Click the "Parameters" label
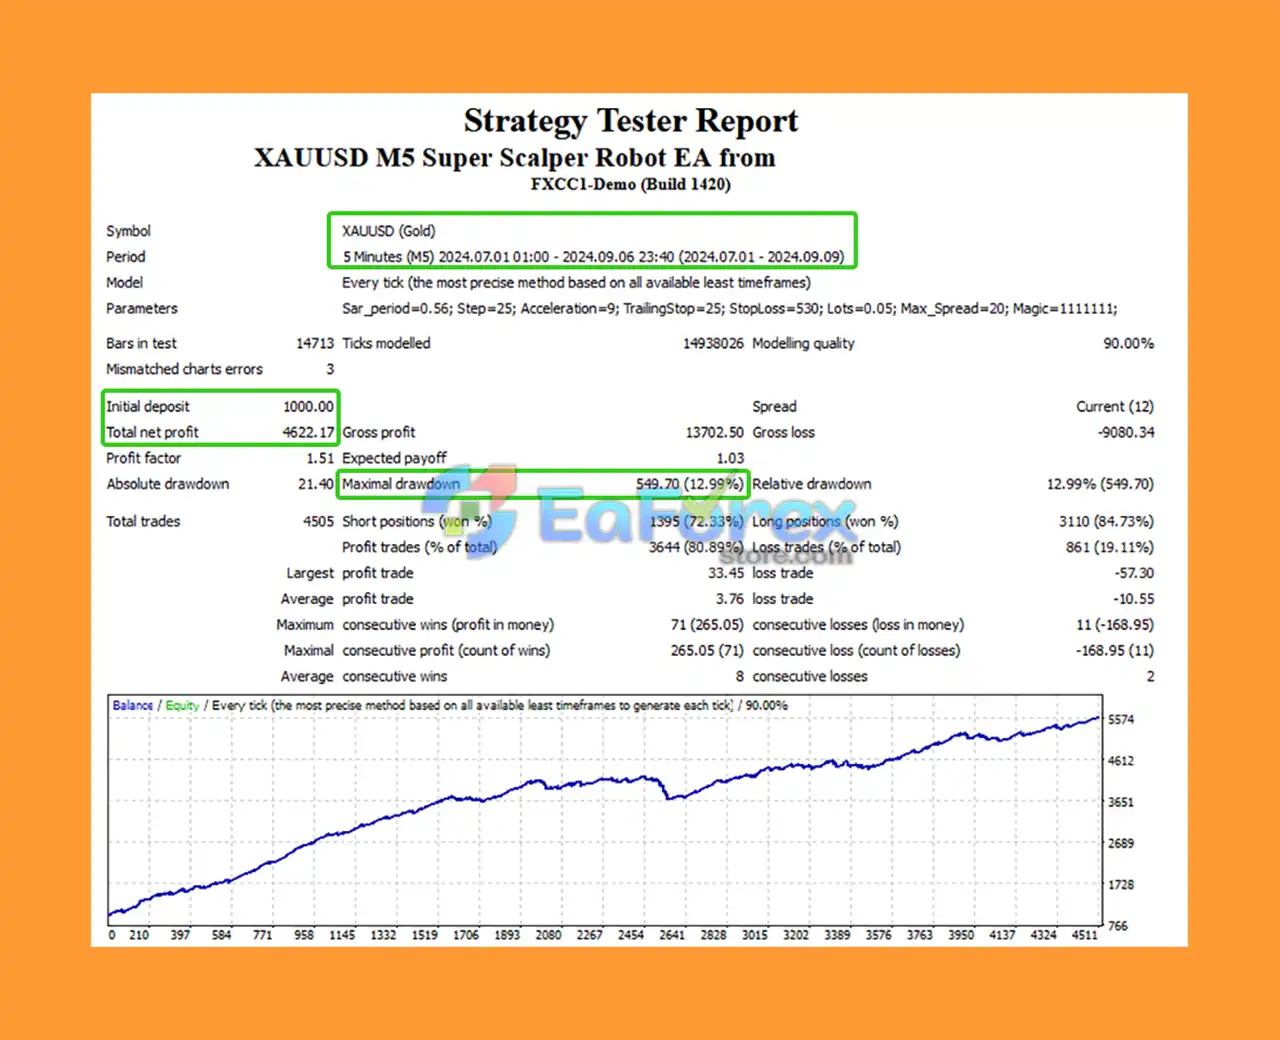1280x1040 pixels. pyautogui.click(x=142, y=309)
